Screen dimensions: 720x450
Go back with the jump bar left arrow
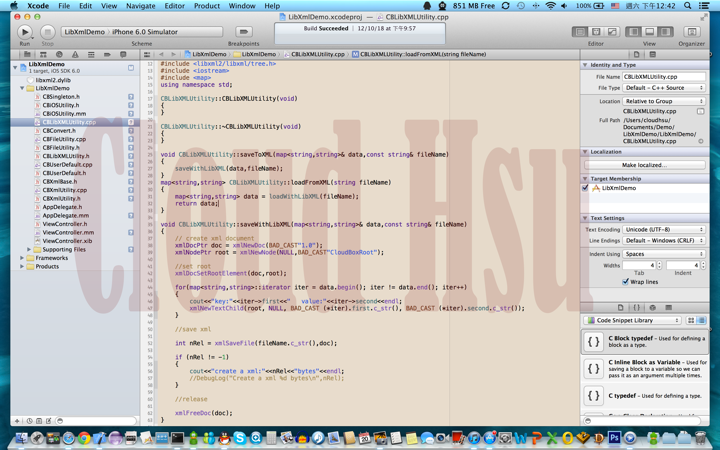(x=161, y=54)
